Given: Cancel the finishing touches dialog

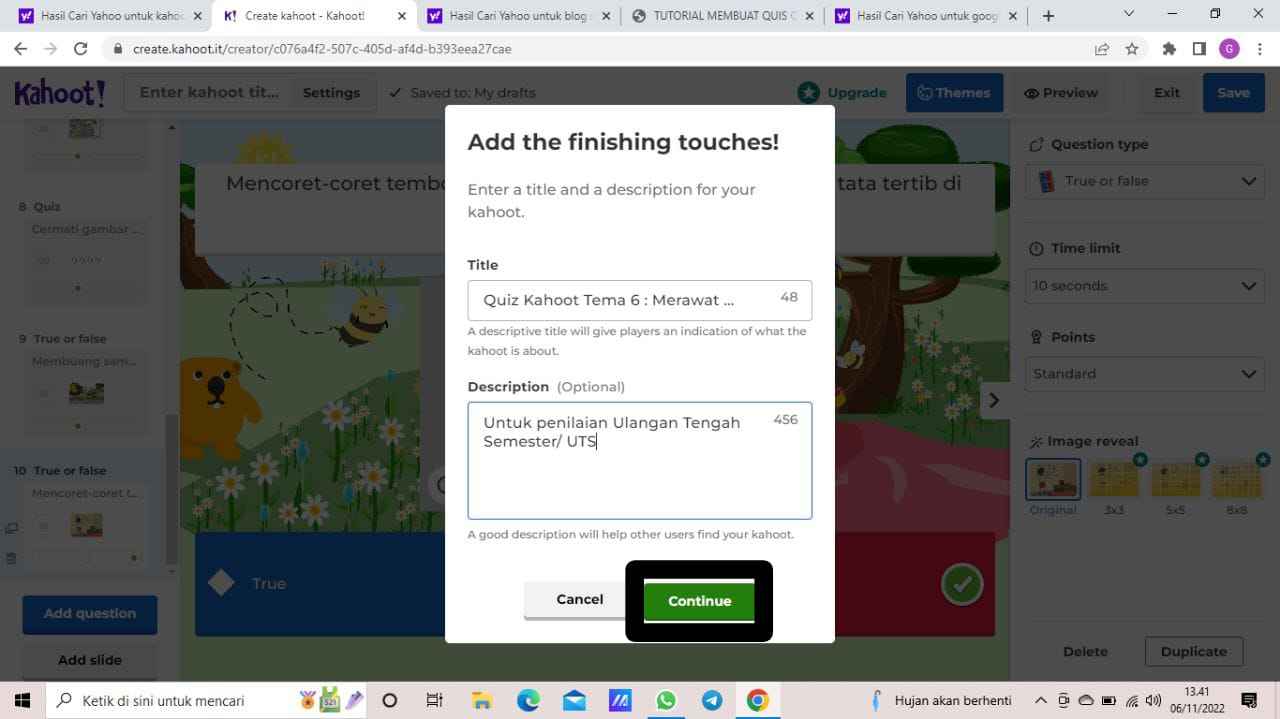Looking at the screenshot, I should coord(579,600).
